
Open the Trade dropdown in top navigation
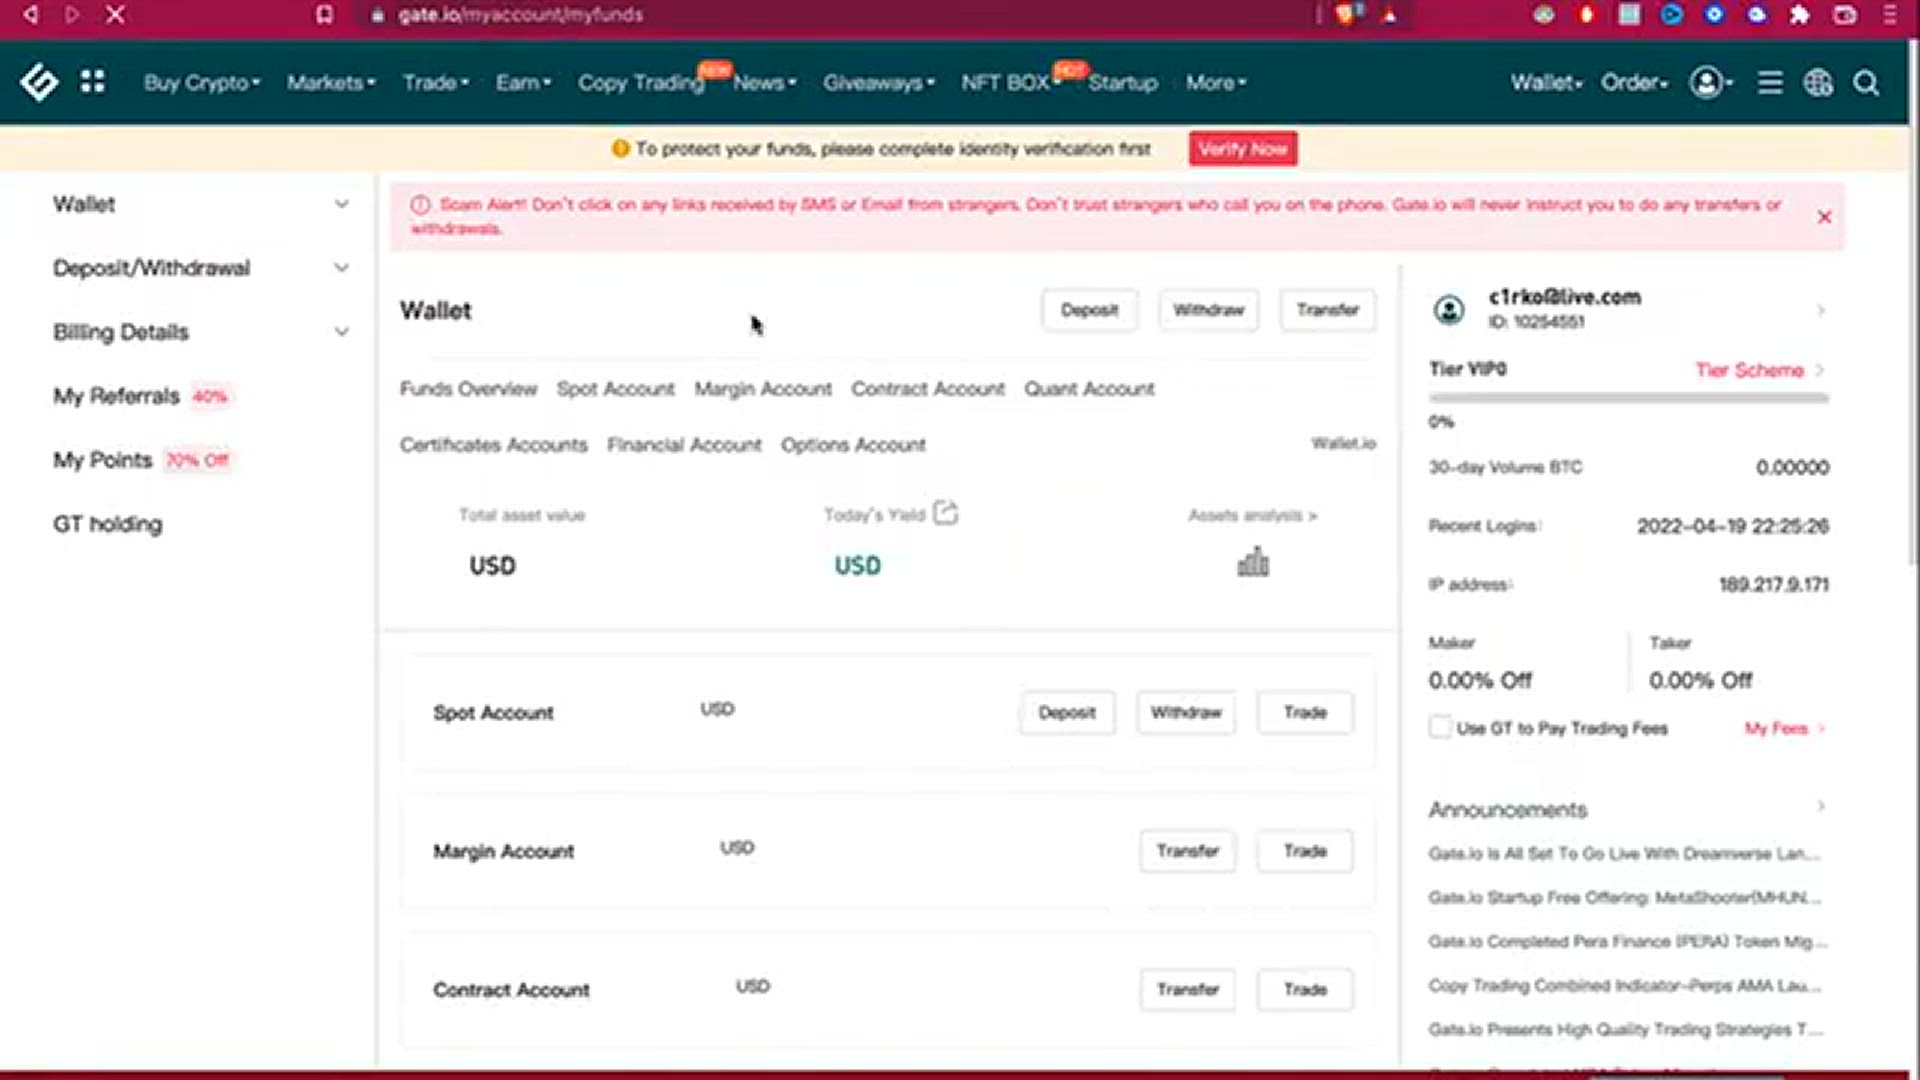point(436,83)
